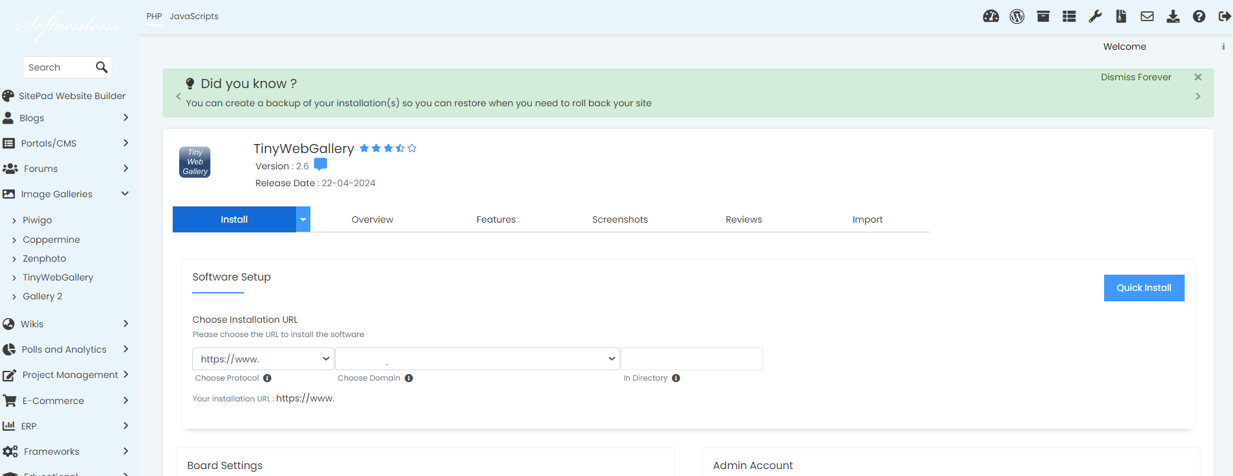The width and height of the screenshot is (1233, 476).
Task: Click the In Directory input field
Action: pos(692,359)
